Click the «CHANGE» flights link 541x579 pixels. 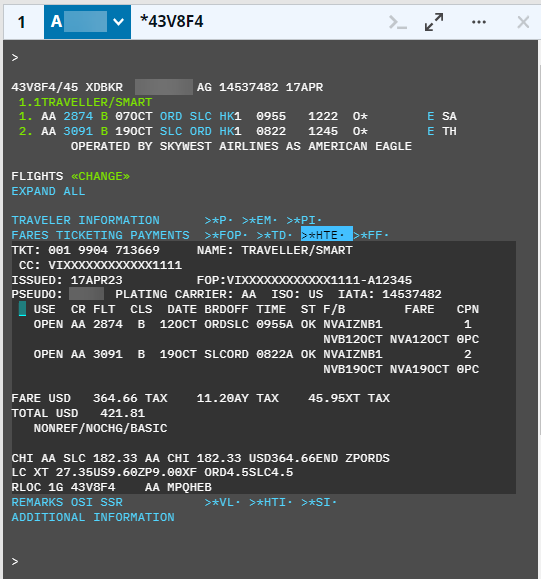click(100, 177)
